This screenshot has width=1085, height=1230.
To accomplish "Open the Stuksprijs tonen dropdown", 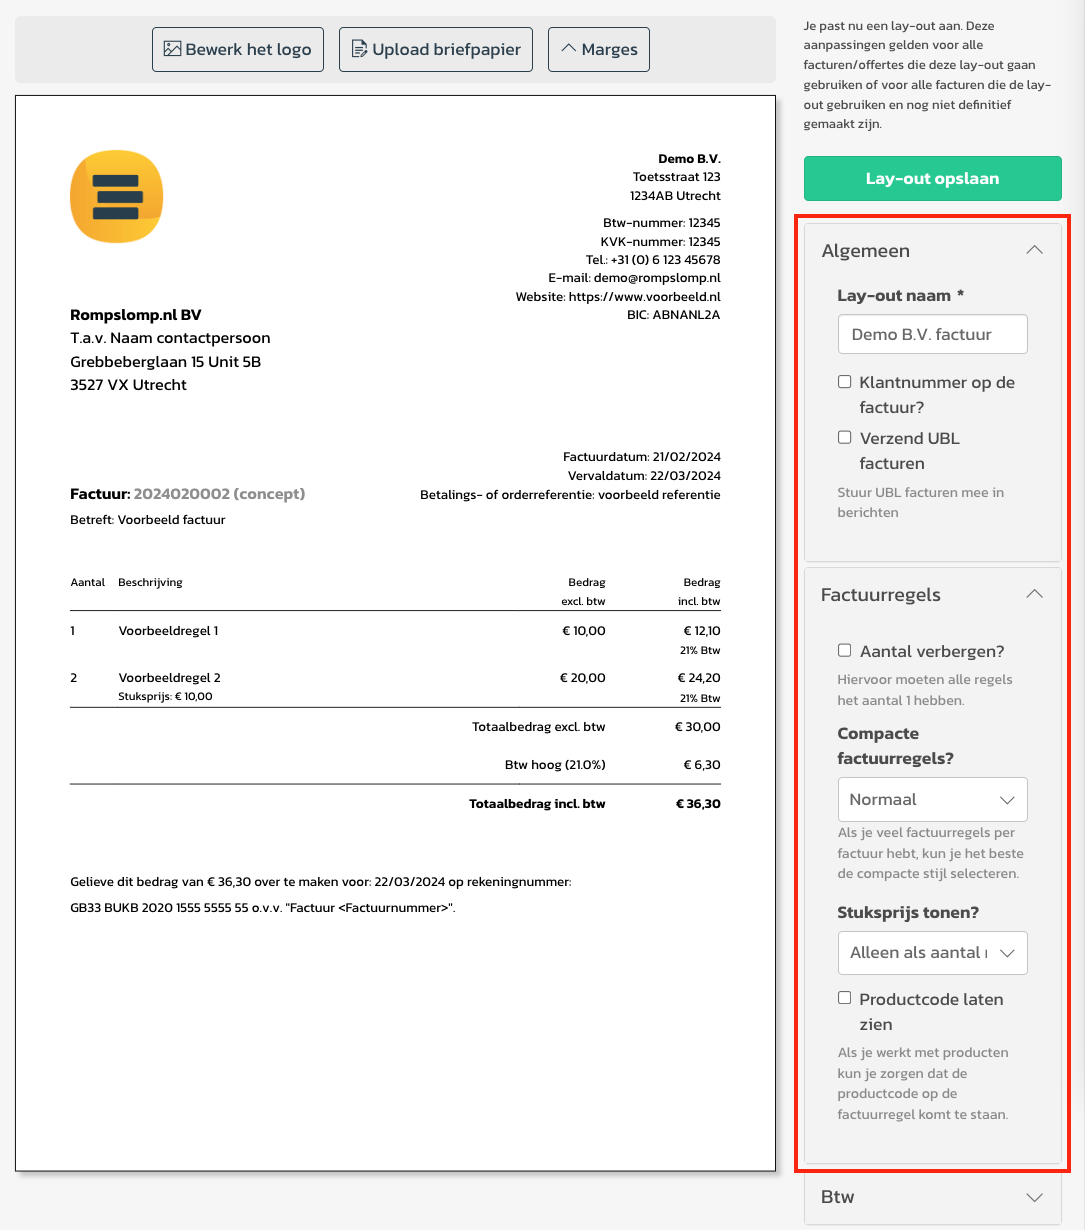I will [x=931, y=952].
